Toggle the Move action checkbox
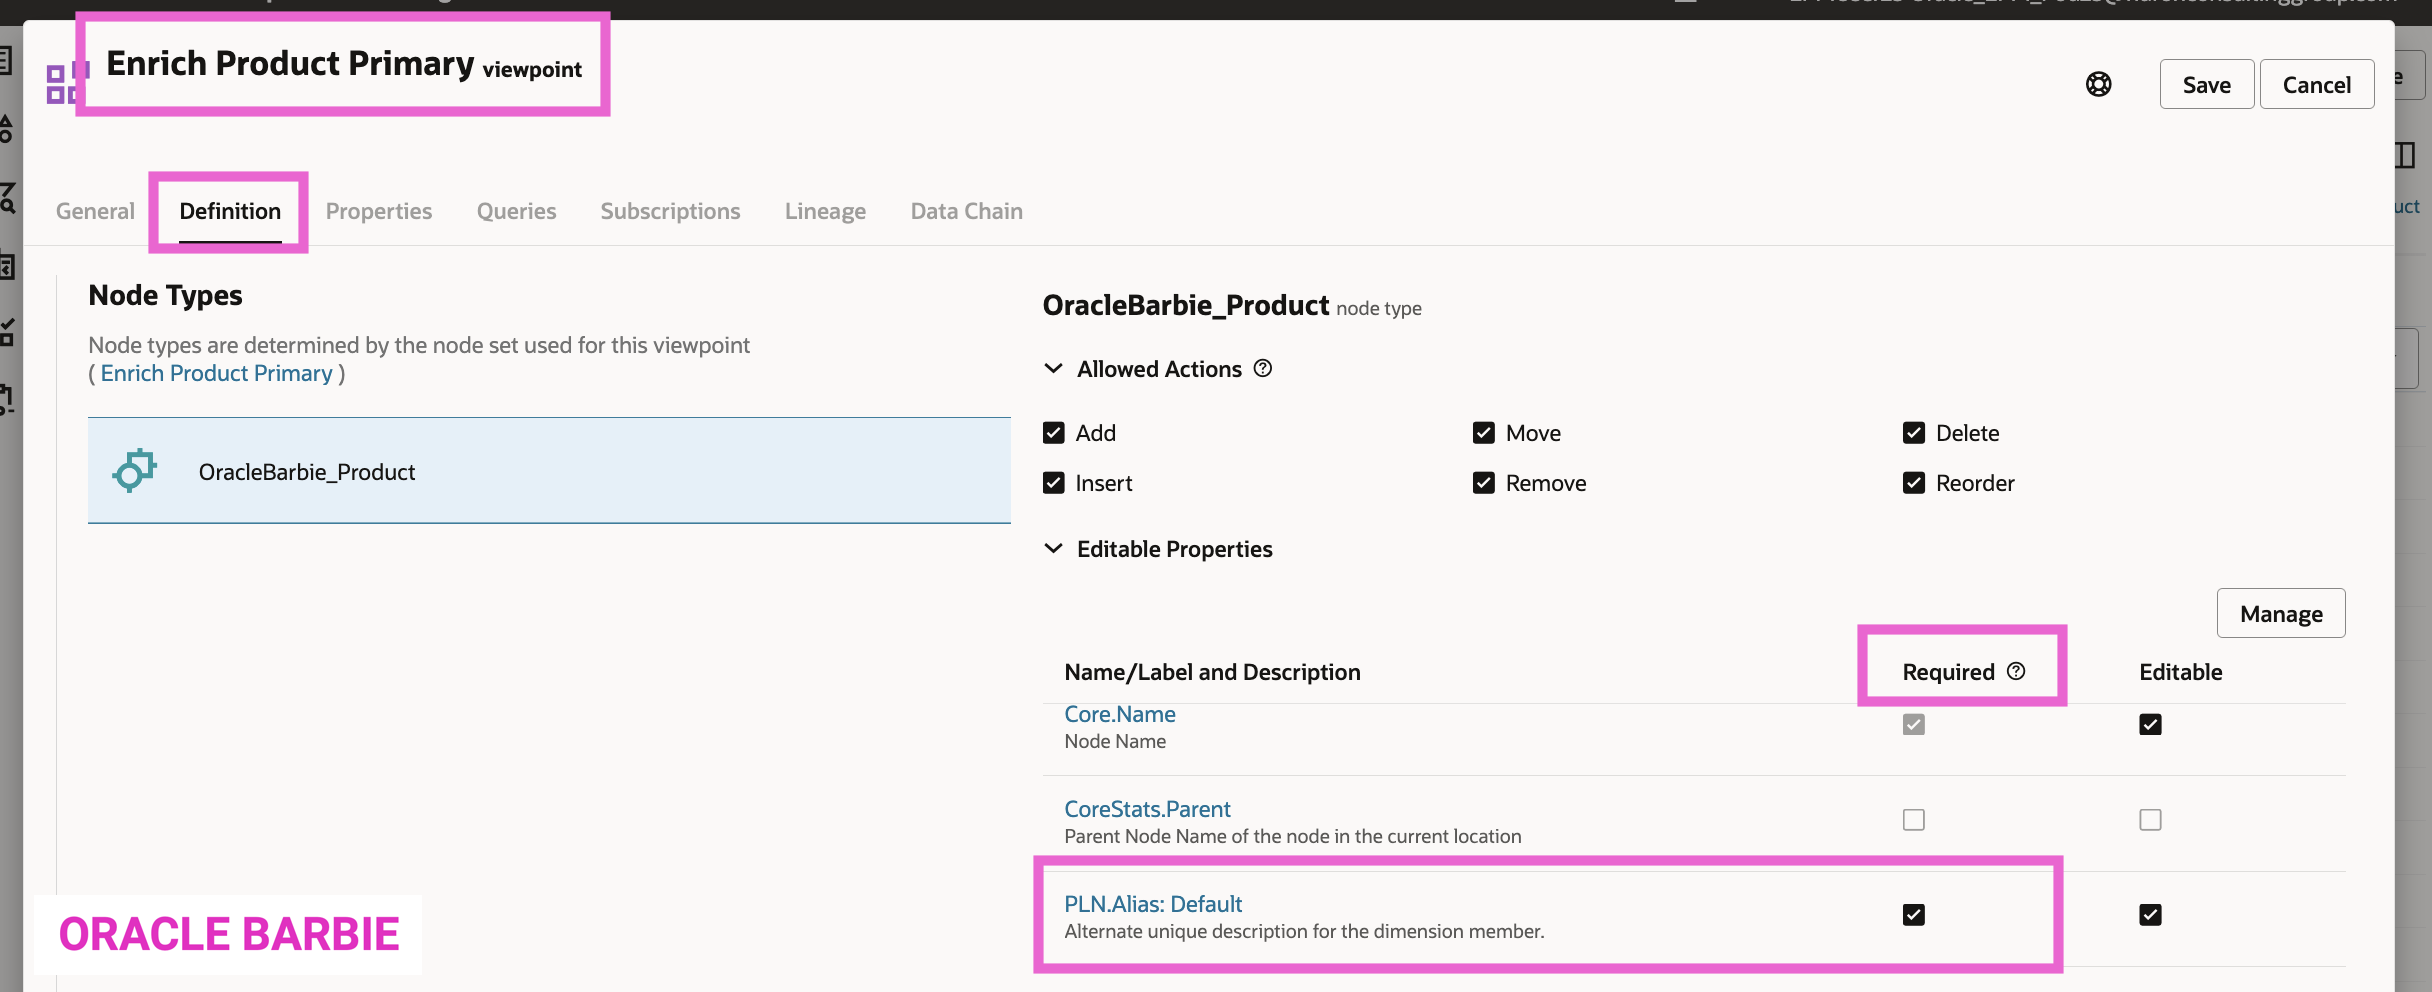 (x=1483, y=433)
